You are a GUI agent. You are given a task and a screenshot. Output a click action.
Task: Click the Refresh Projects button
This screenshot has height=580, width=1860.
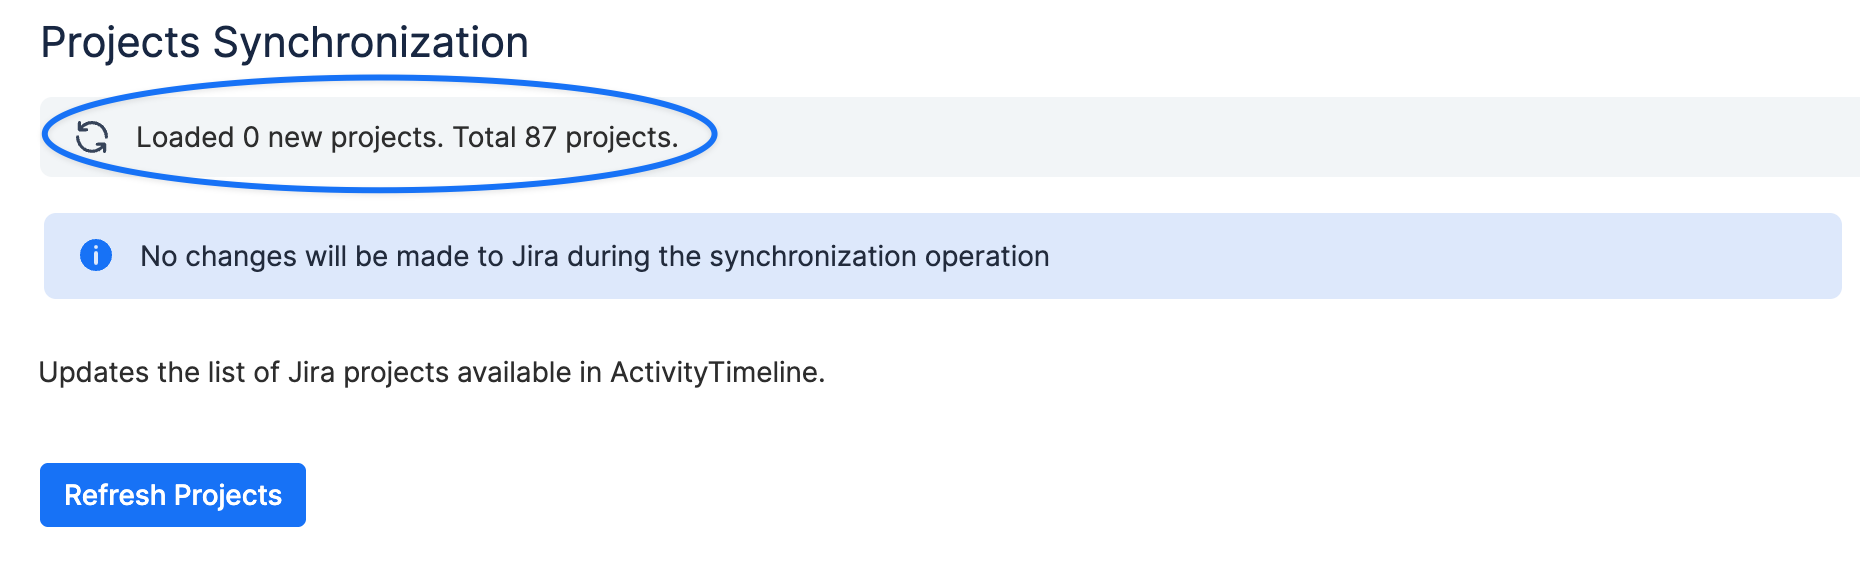(173, 495)
